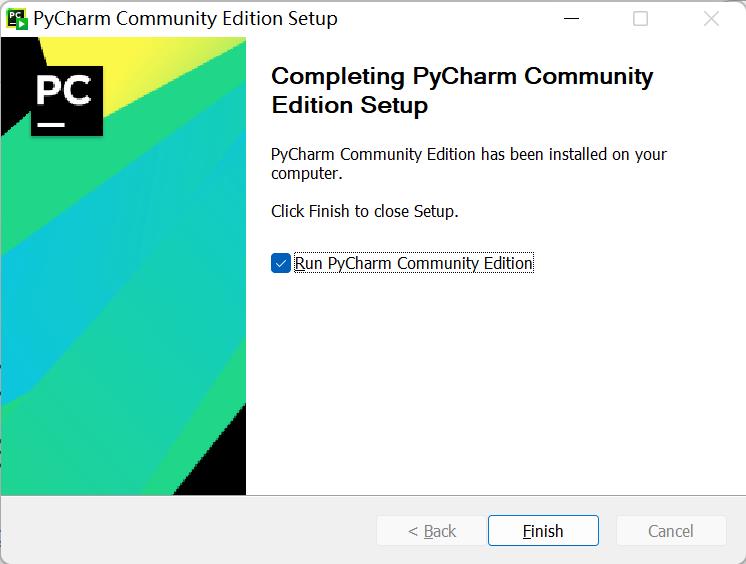Click the black PC logo on banner
The width and height of the screenshot is (746, 564).
67,101
